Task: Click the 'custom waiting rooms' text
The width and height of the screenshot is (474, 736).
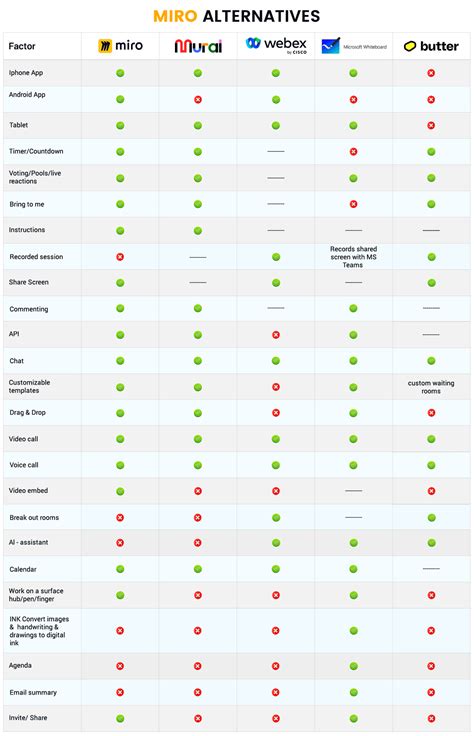Action: pos(431,387)
